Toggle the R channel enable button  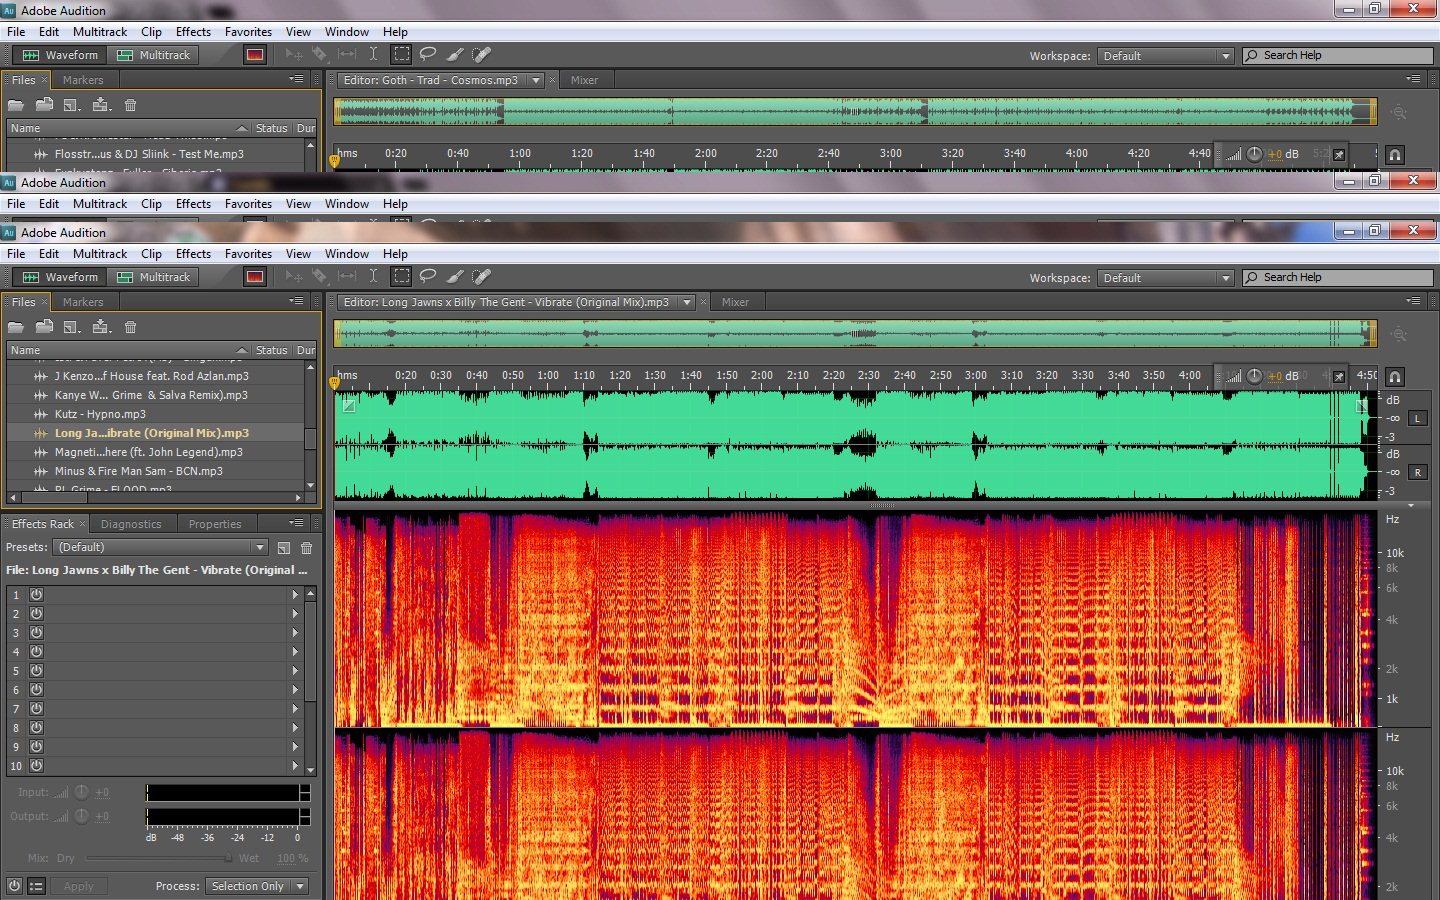click(1417, 472)
